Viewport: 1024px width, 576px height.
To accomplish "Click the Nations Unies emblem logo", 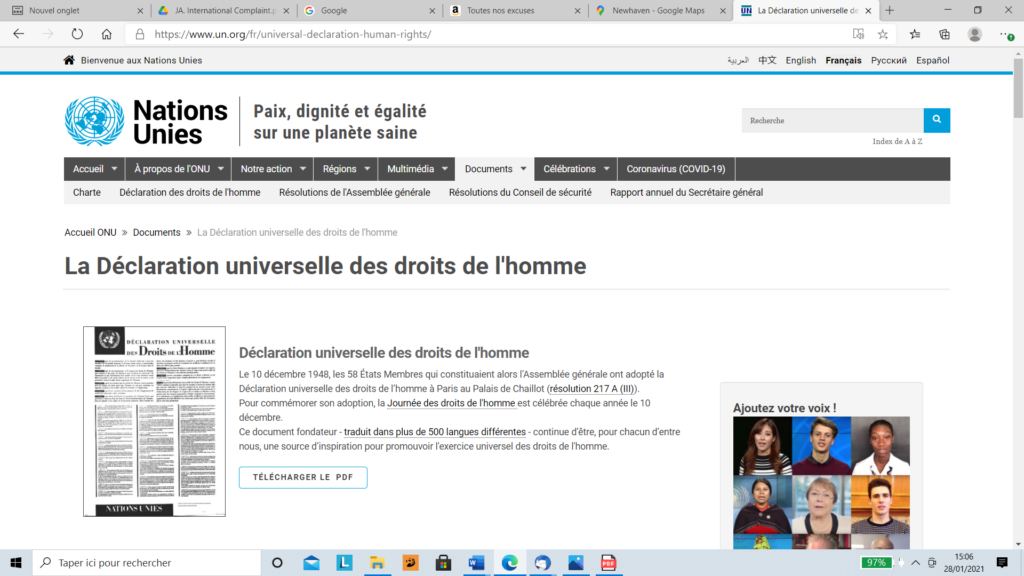I will tap(94, 121).
